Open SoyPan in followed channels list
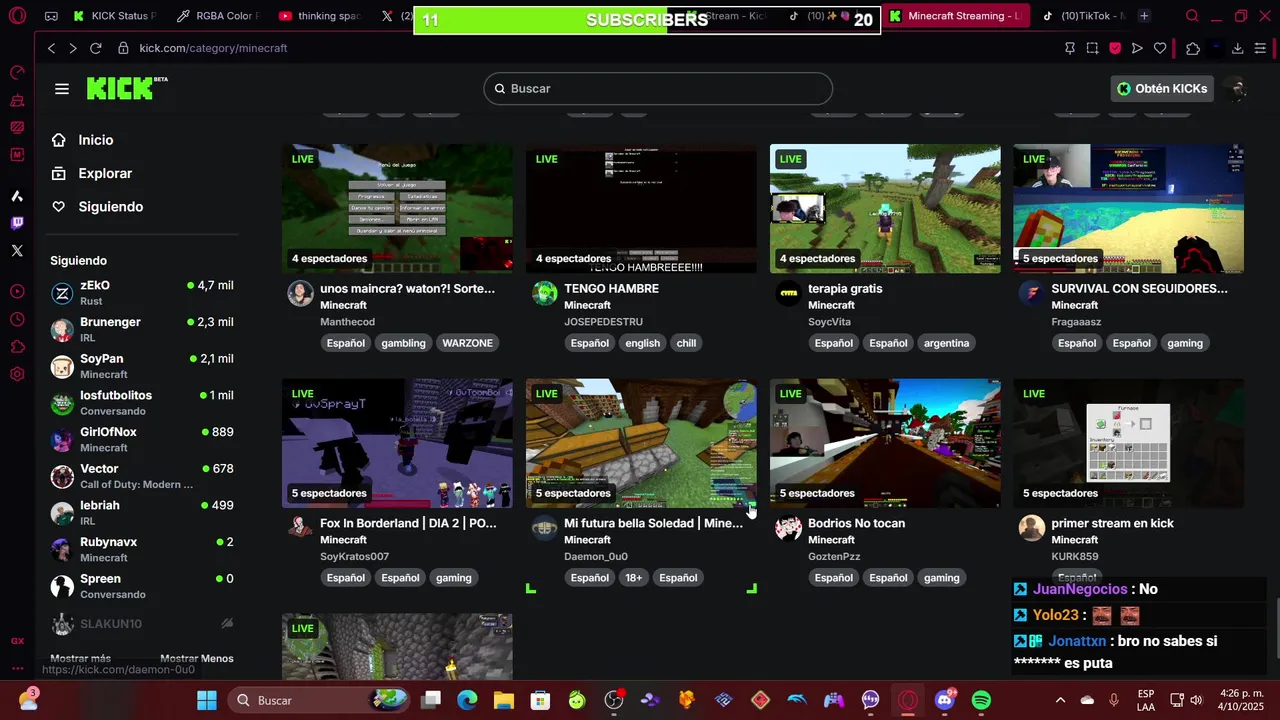Screen dimensions: 1280x720 pos(142,366)
